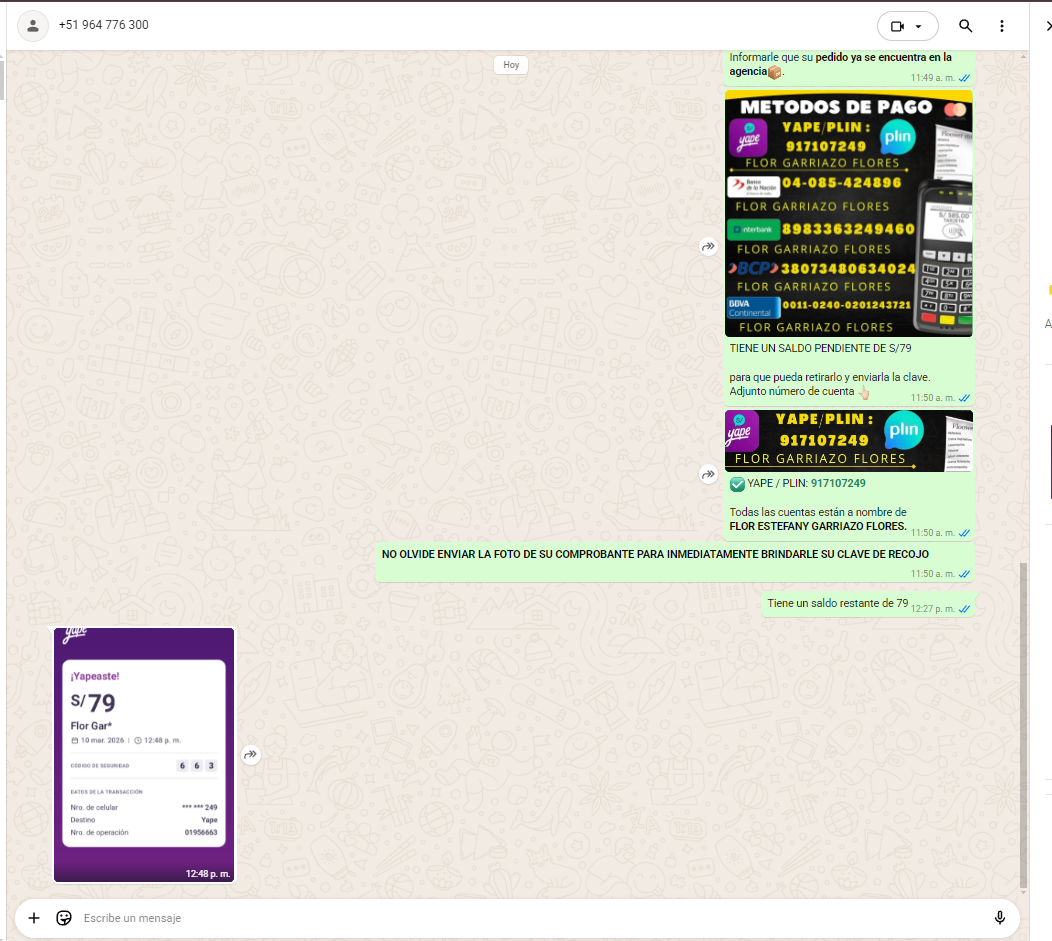Open the chat options menu
This screenshot has width=1052, height=941.
pos(1001,26)
